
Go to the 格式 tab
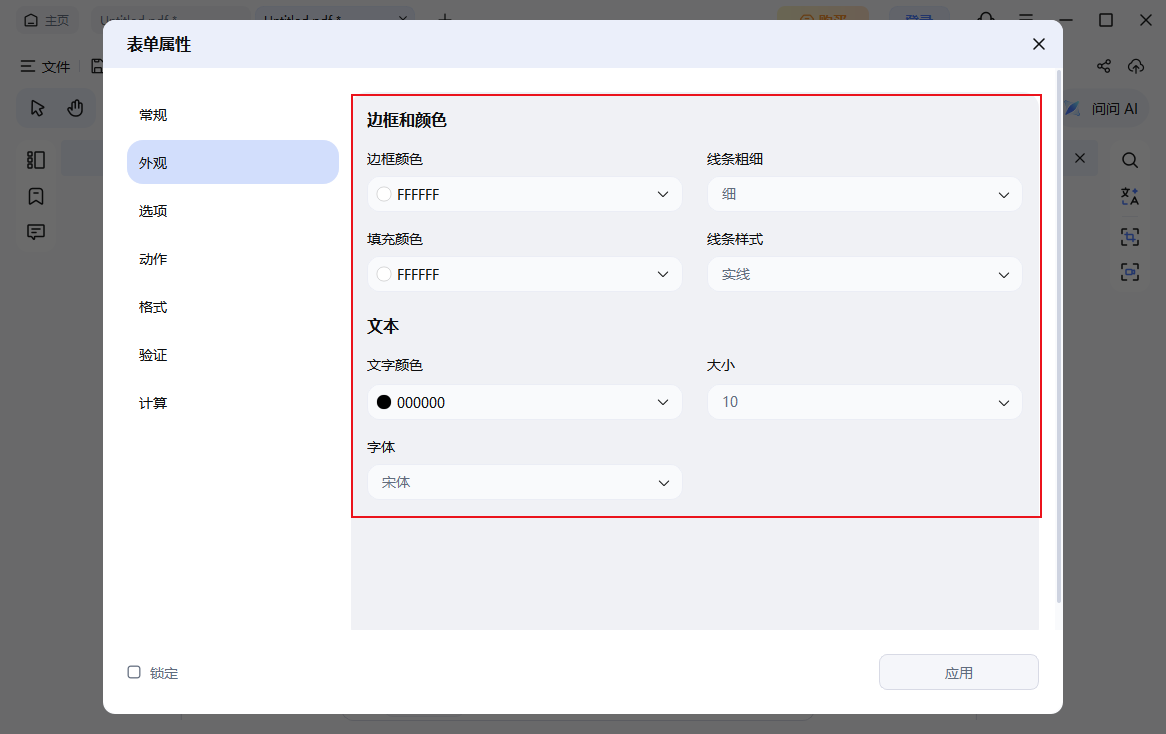232,306
